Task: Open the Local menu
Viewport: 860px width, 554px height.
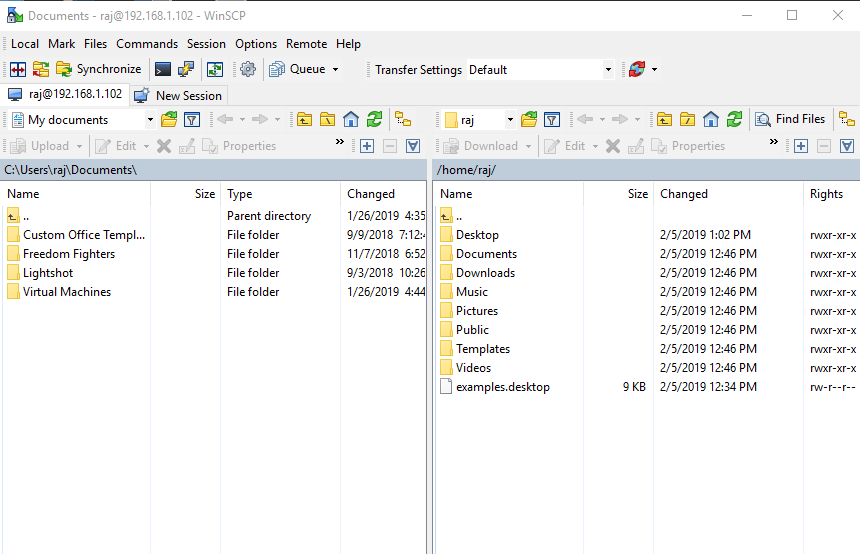Action: coord(25,44)
